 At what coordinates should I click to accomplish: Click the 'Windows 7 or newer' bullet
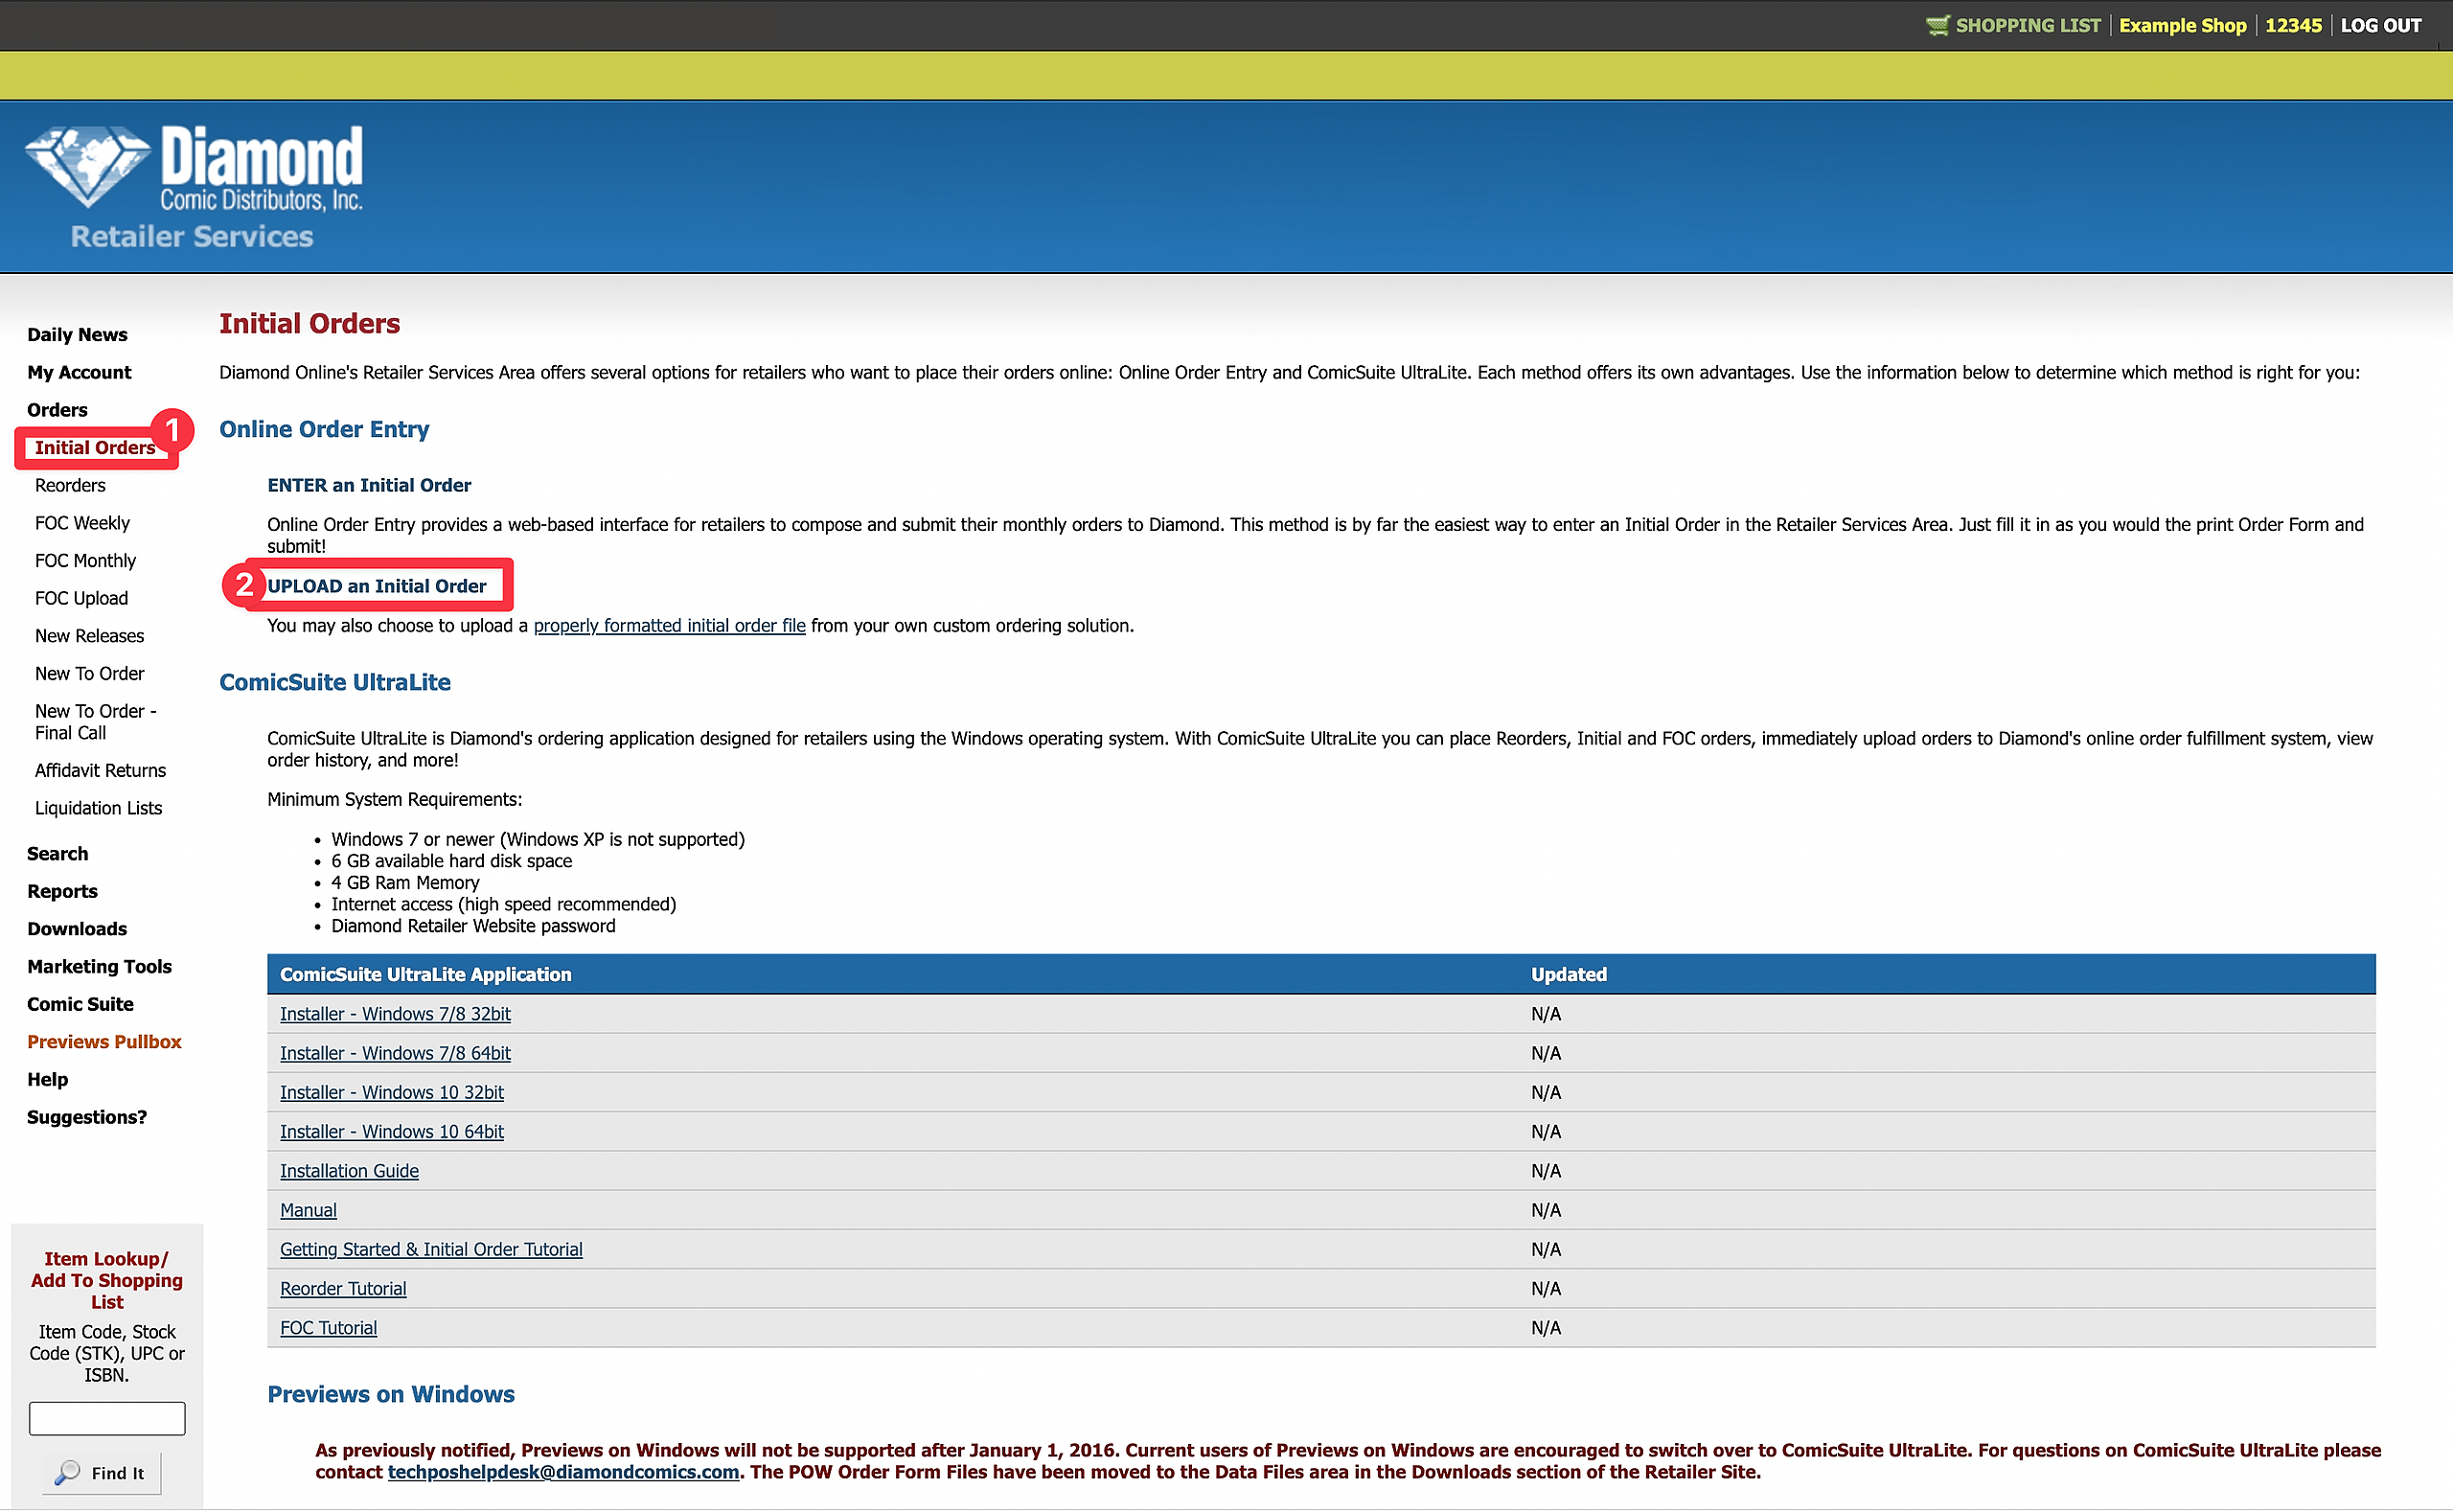click(x=538, y=839)
